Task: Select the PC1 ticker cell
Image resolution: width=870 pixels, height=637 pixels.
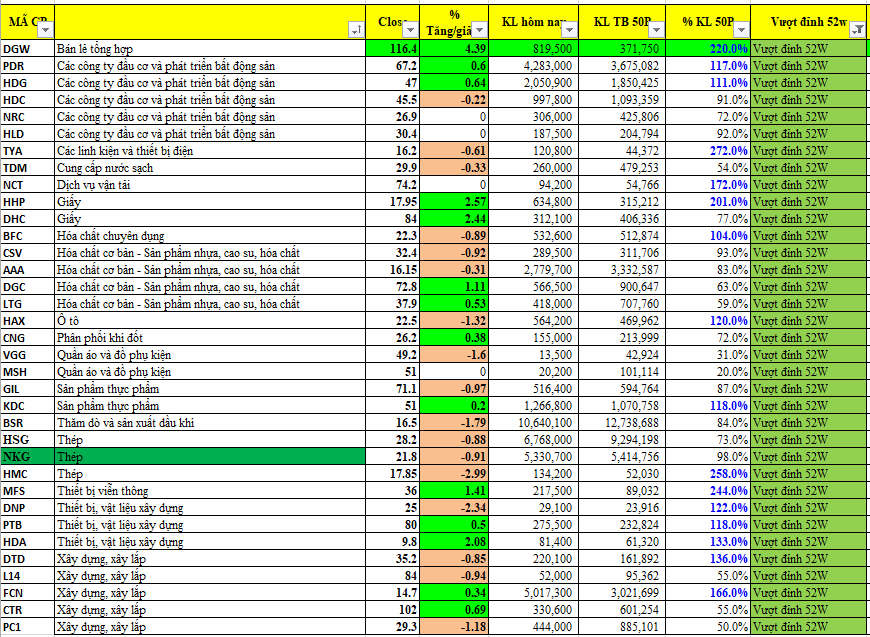Action: click(27, 626)
